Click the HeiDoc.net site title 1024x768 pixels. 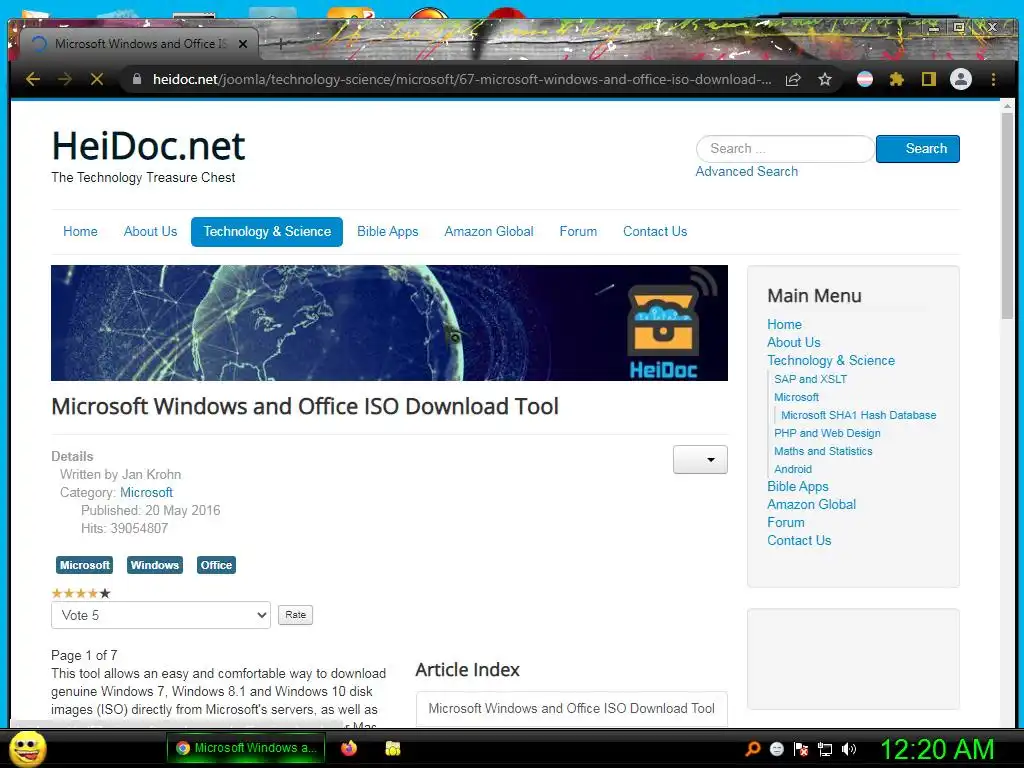pyautogui.click(x=148, y=146)
